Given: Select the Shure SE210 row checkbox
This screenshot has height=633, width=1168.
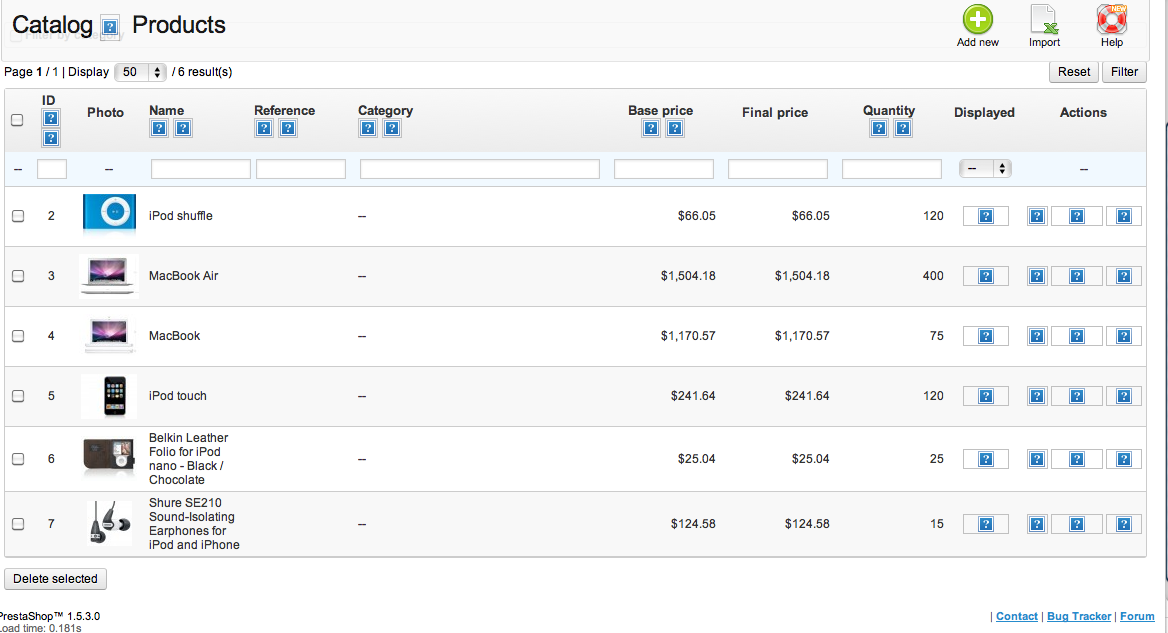Looking at the screenshot, I should click(18, 524).
